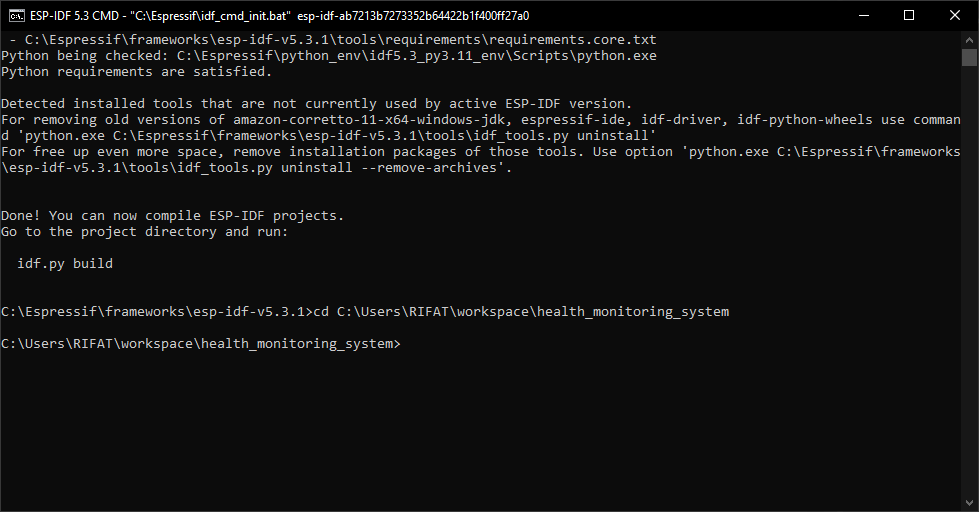Viewport: 979px width, 512px height.
Task: Minimize the ESP-IDF 5.3 CMD window
Action: (864, 16)
